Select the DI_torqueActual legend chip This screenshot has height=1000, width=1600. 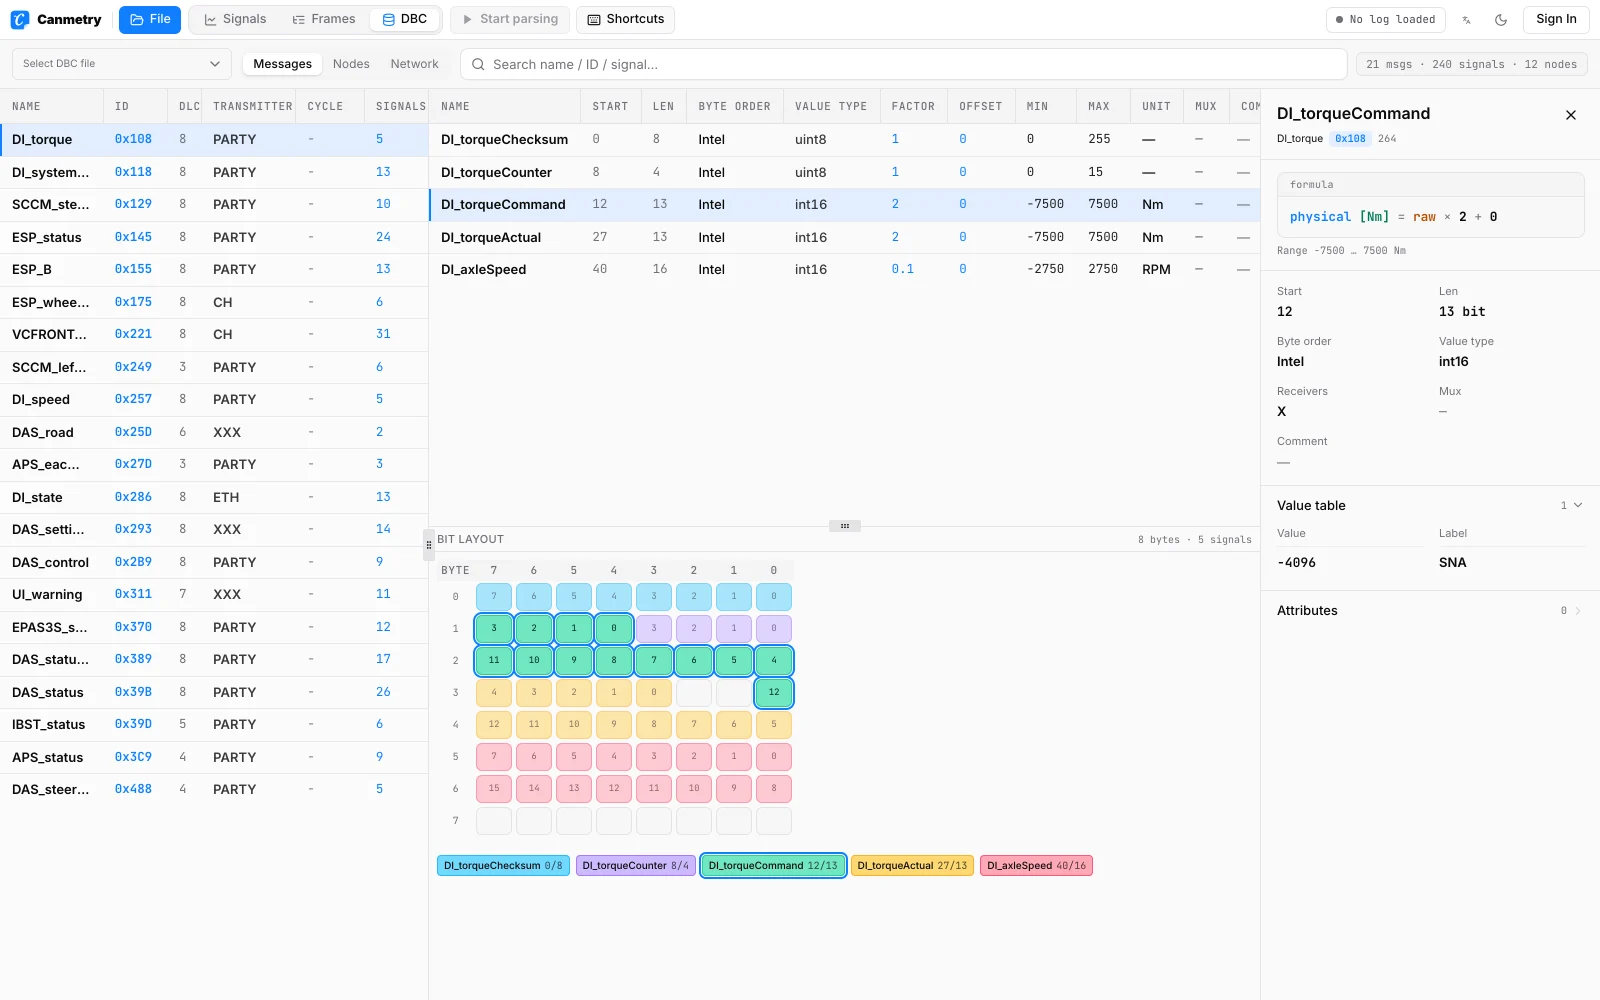click(x=912, y=866)
